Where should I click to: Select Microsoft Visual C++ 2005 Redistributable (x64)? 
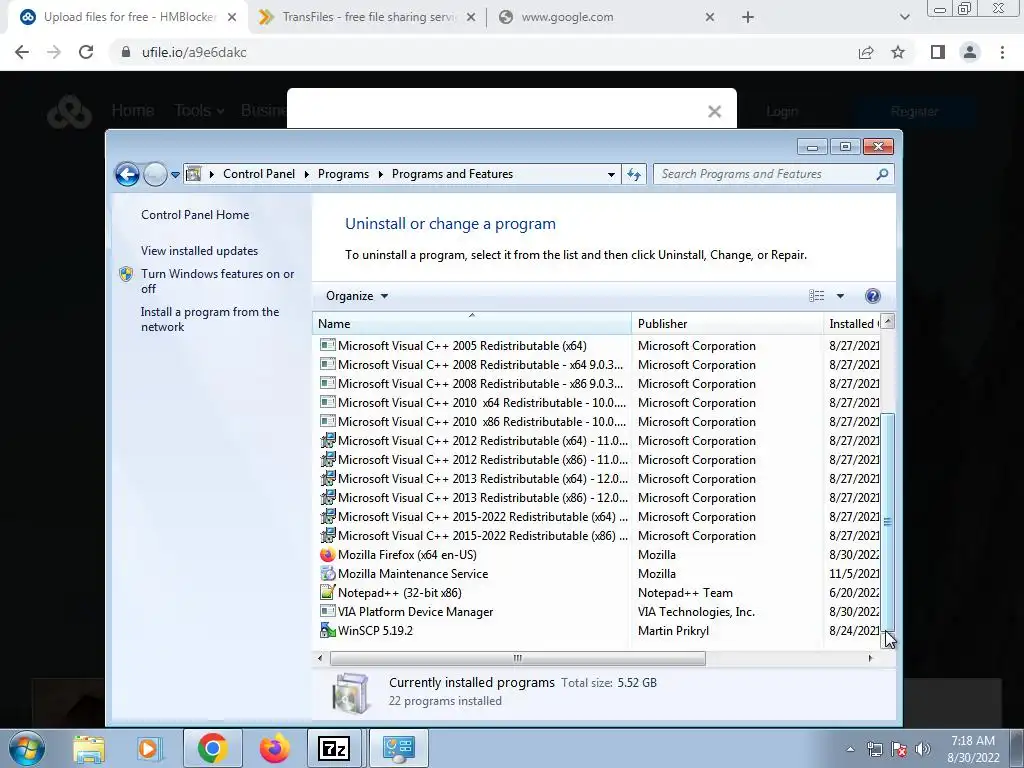tap(462, 346)
